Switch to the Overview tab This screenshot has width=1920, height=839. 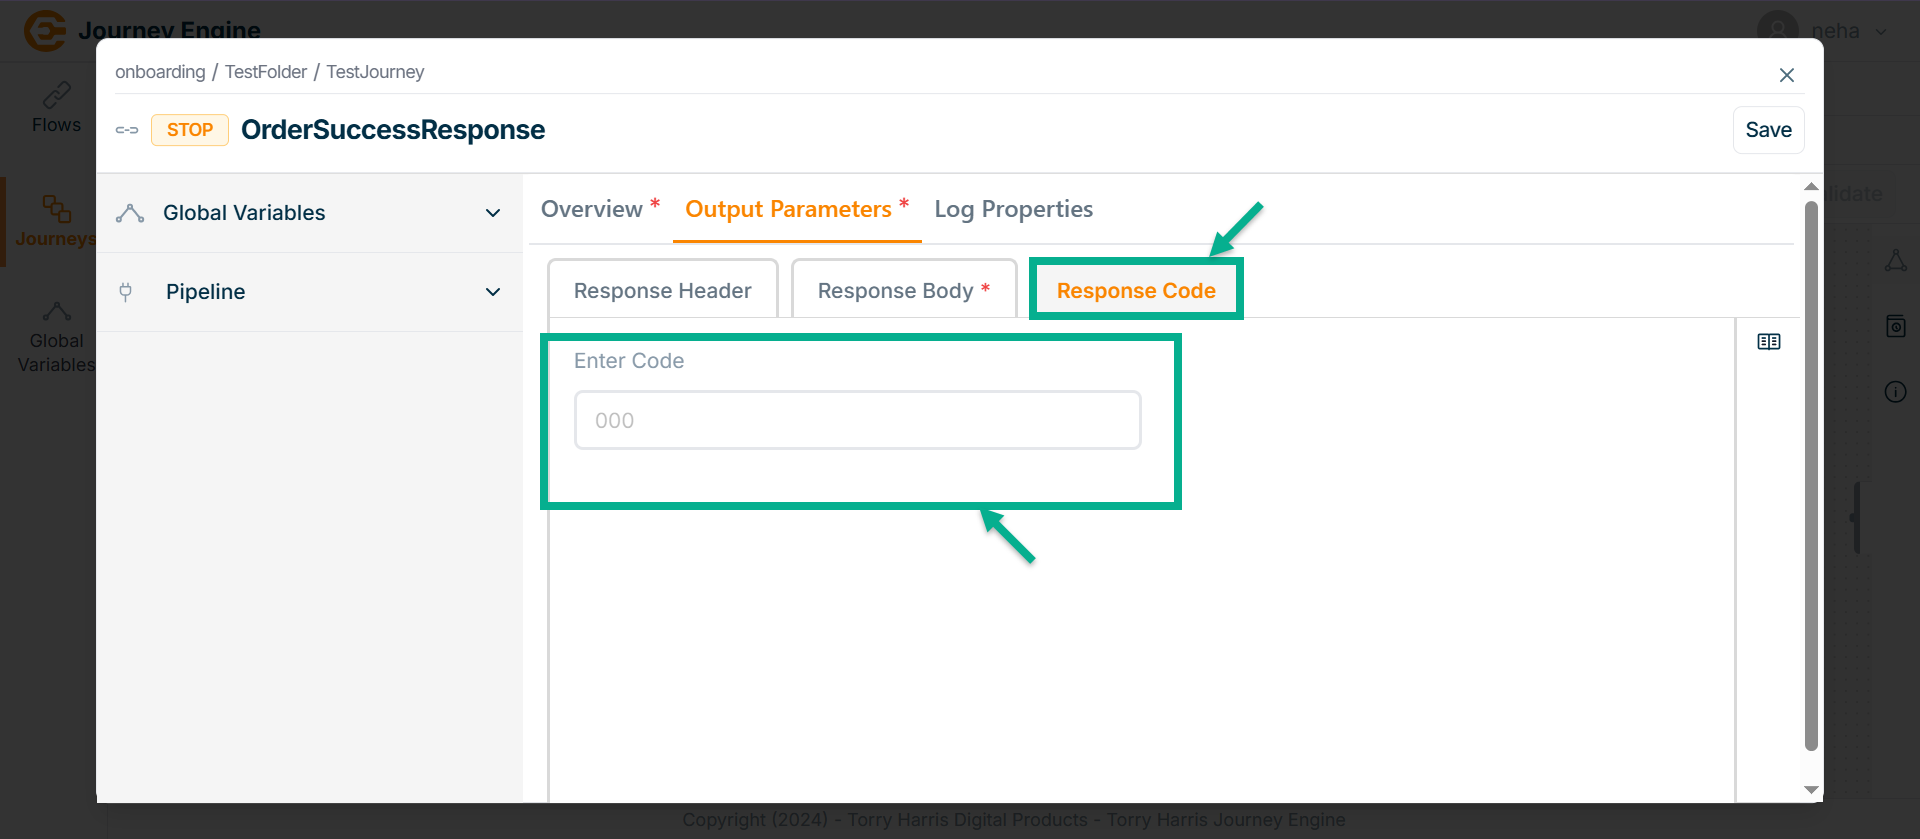(592, 209)
